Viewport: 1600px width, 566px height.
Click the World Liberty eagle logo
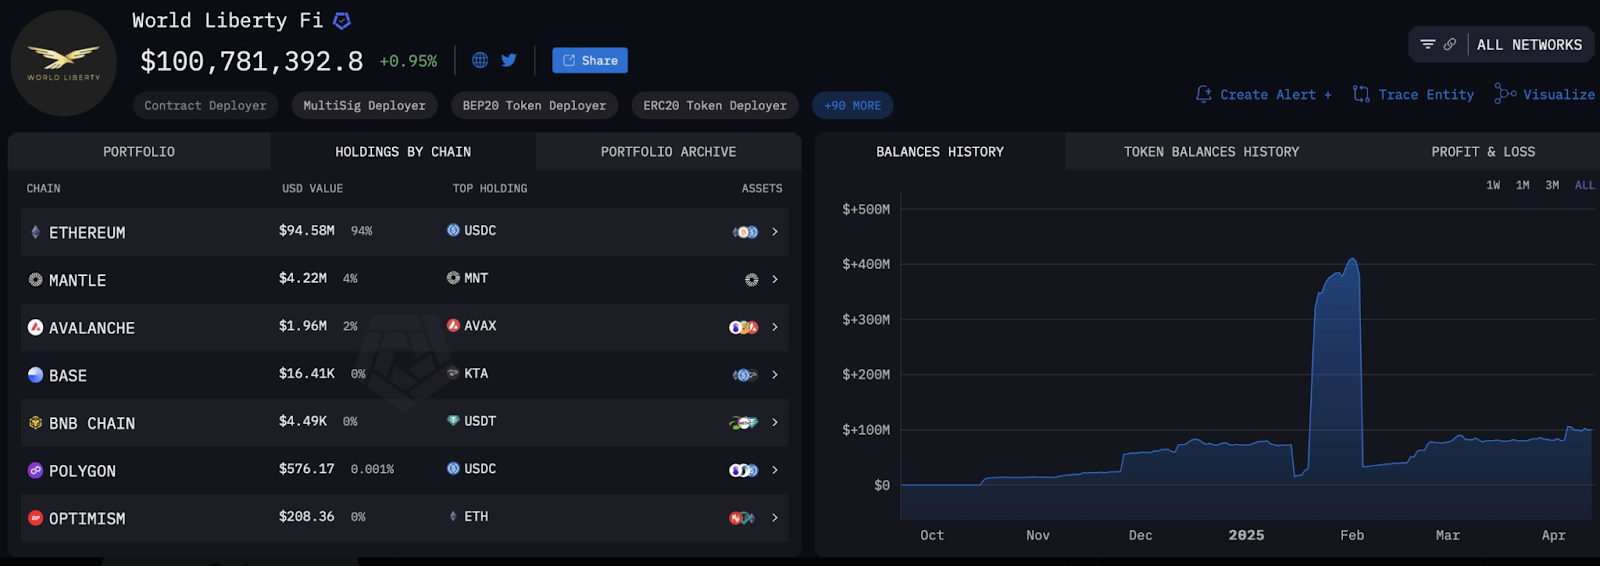63,63
